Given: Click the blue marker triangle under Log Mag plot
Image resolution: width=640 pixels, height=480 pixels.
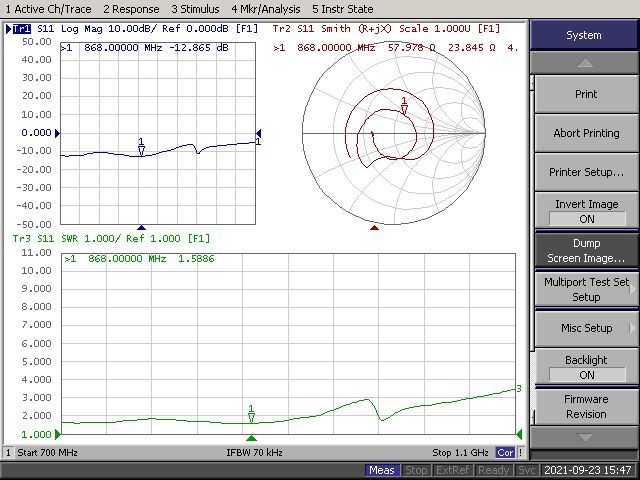Looking at the screenshot, I should tap(141, 228).
